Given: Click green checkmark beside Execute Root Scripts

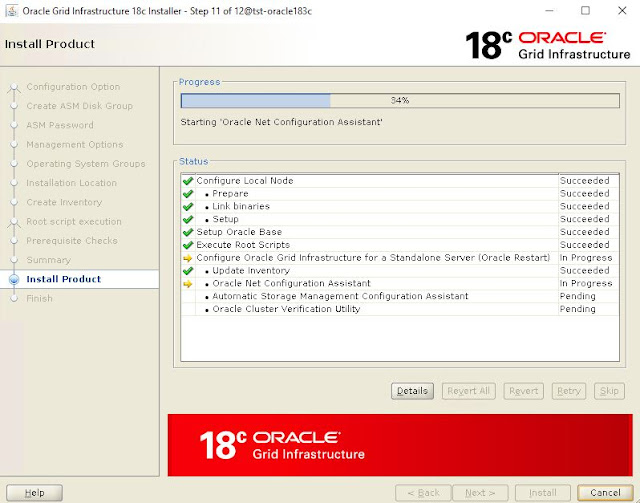Looking at the screenshot, I should 188,245.
